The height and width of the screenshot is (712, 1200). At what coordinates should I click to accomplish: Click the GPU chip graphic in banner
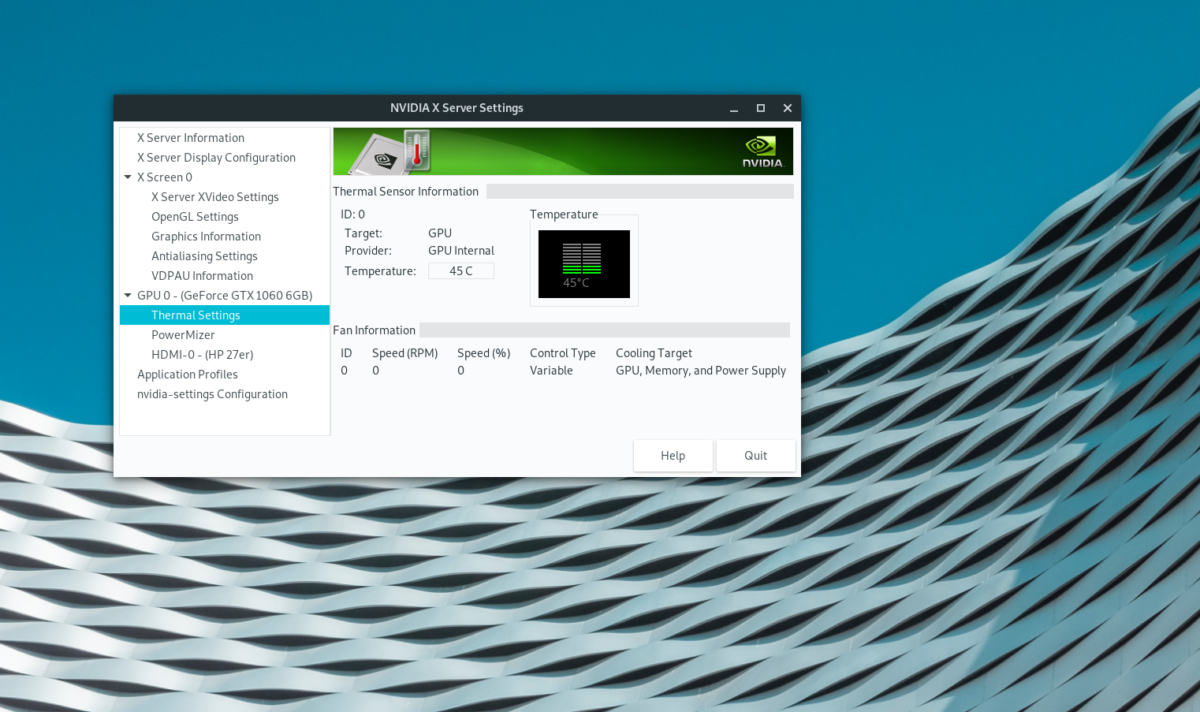(381, 155)
